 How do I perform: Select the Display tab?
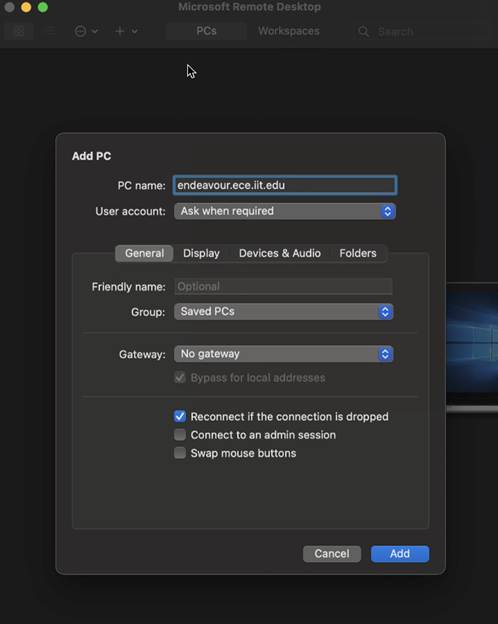click(x=201, y=253)
